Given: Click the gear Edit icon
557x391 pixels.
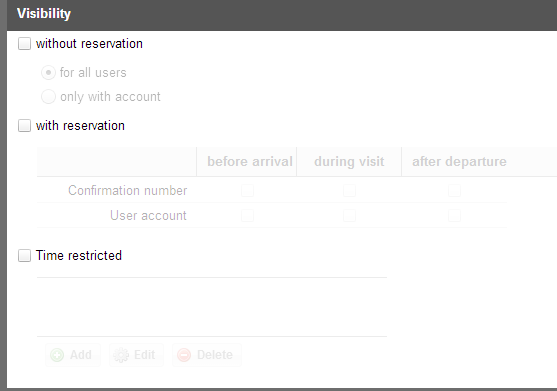Looking at the screenshot, I should pyautogui.click(x=121, y=355).
